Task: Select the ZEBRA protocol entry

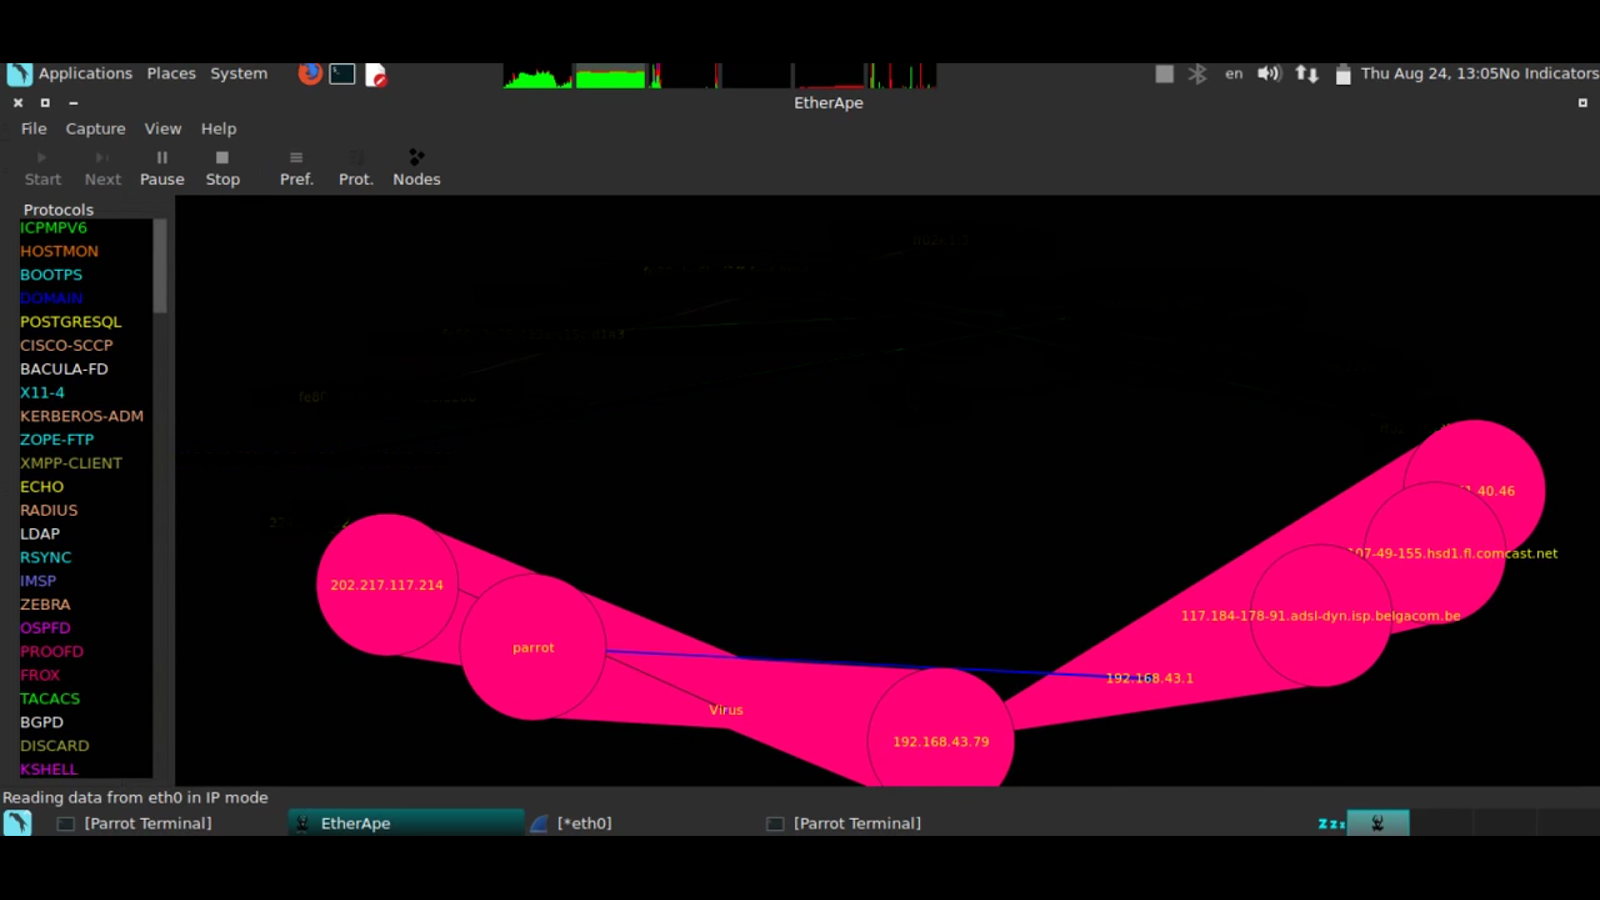Action: [x=45, y=604]
